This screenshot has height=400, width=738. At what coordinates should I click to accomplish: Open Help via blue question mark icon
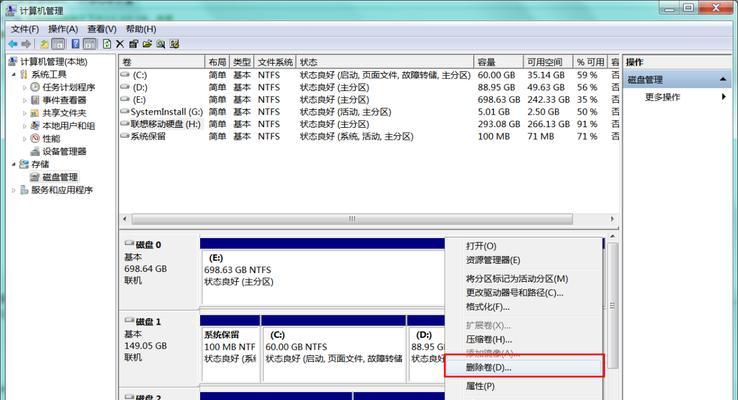(x=75, y=44)
